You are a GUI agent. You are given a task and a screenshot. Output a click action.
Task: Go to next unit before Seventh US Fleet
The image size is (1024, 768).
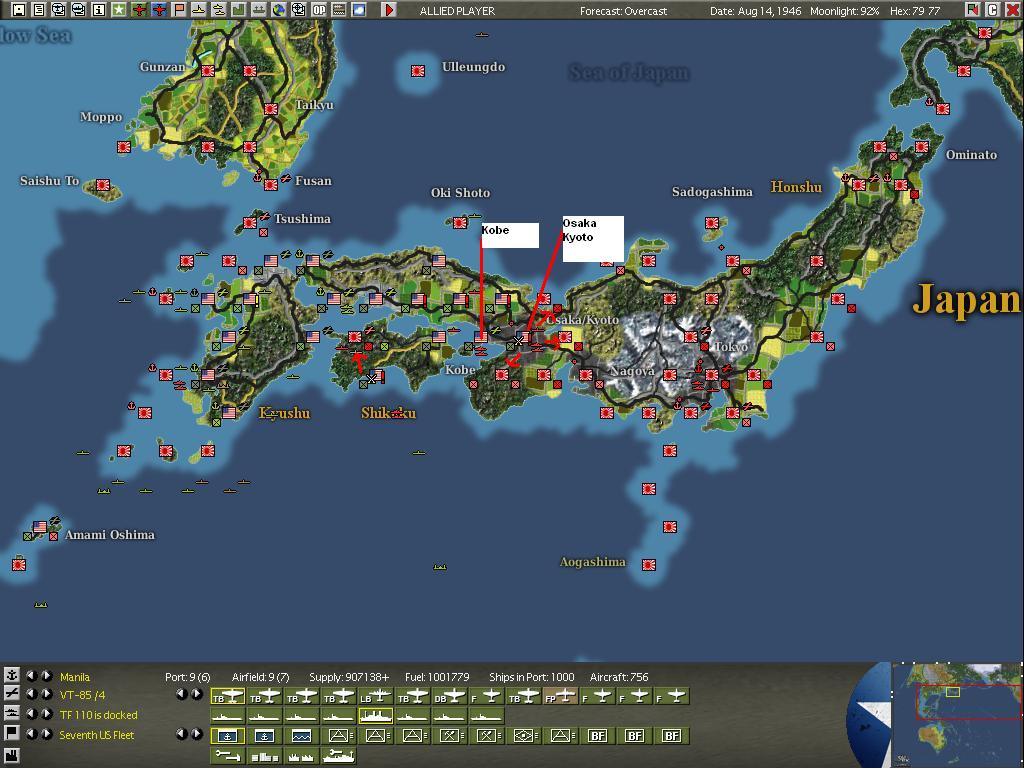(x=46, y=733)
